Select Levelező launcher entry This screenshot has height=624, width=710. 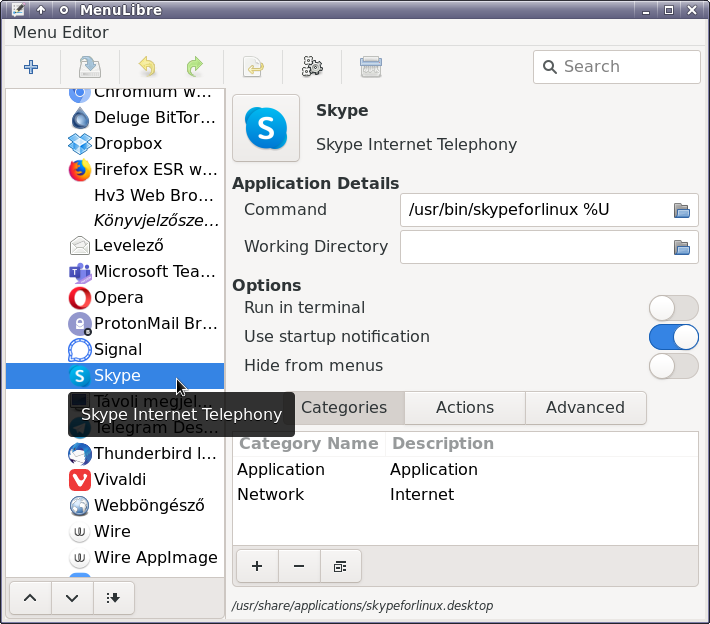[x=115, y=245]
